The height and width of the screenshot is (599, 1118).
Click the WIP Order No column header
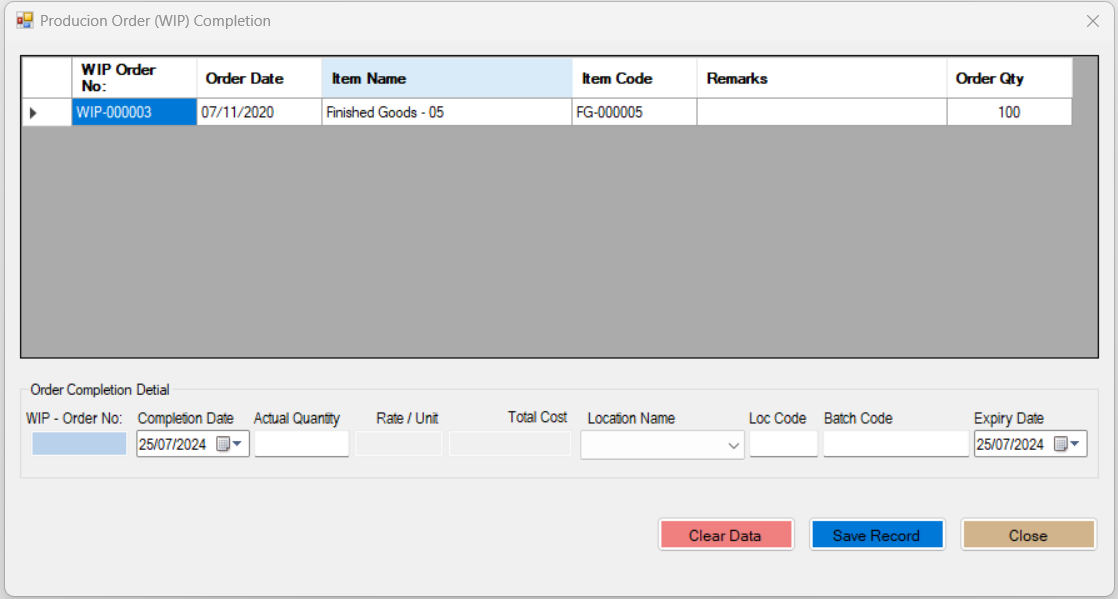[x=133, y=78]
